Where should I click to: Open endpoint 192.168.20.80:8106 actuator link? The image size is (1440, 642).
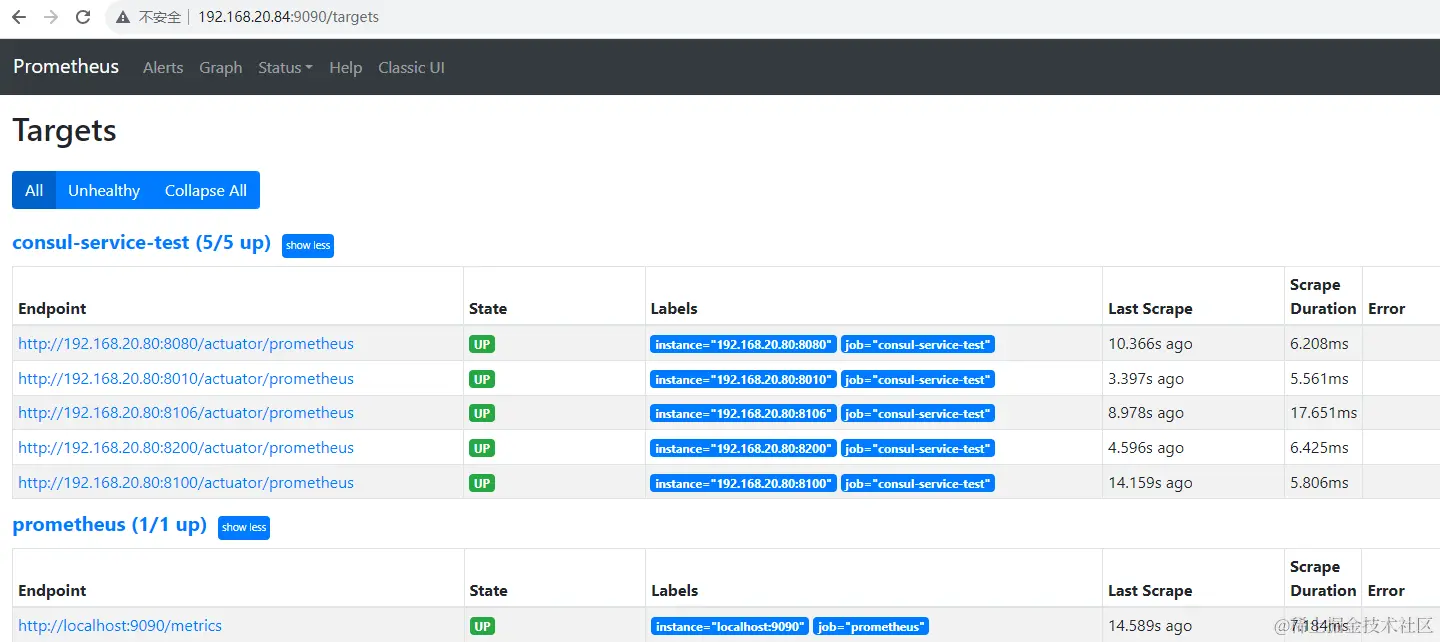(186, 413)
